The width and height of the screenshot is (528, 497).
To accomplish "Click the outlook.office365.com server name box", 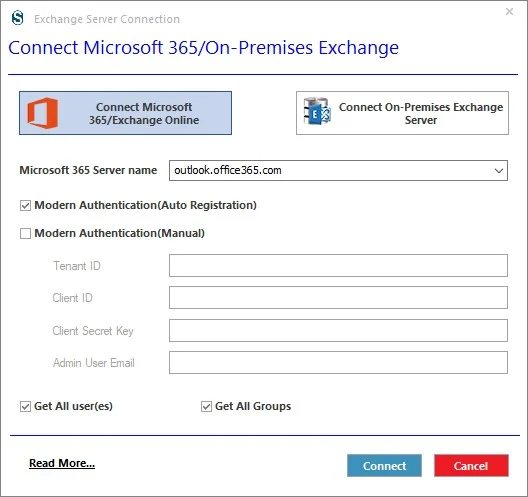I will click(x=338, y=171).
